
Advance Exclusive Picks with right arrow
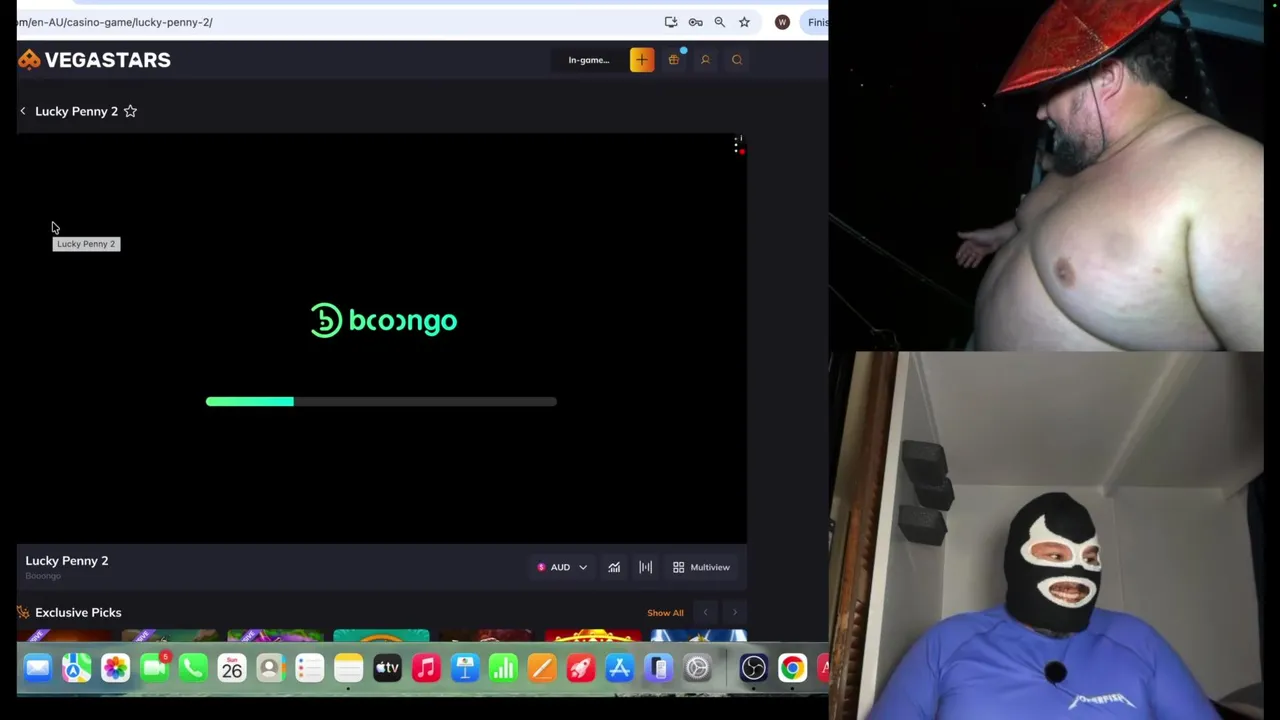[735, 613]
